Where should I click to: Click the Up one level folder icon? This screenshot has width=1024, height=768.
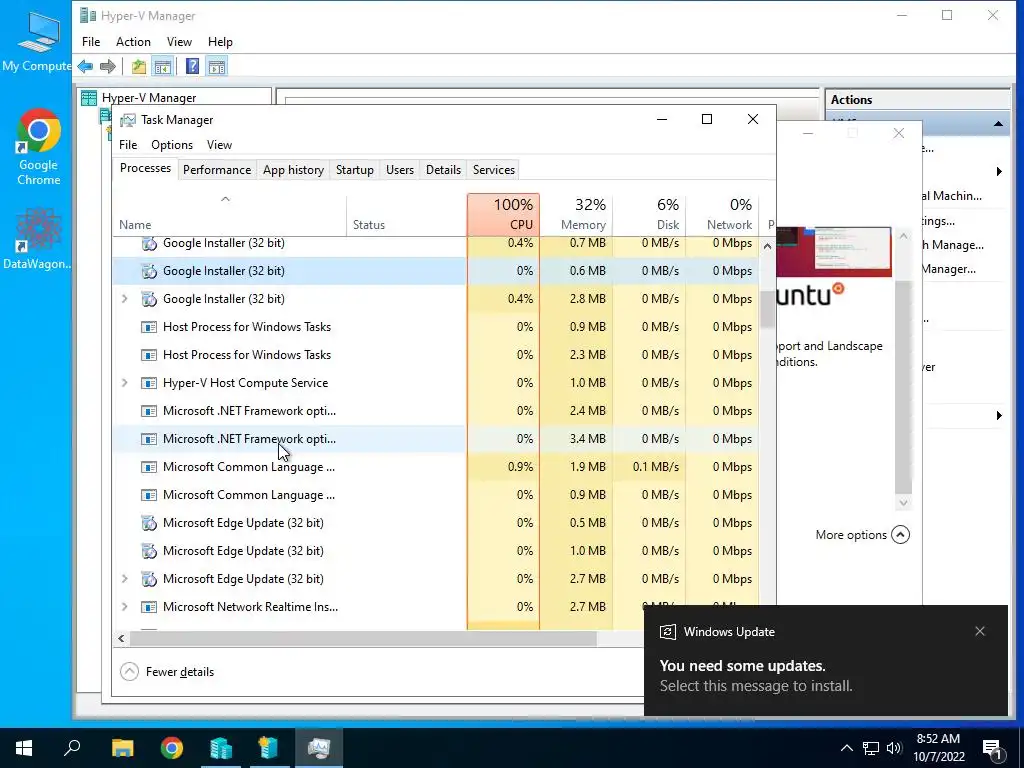click(x=138, y=66)
